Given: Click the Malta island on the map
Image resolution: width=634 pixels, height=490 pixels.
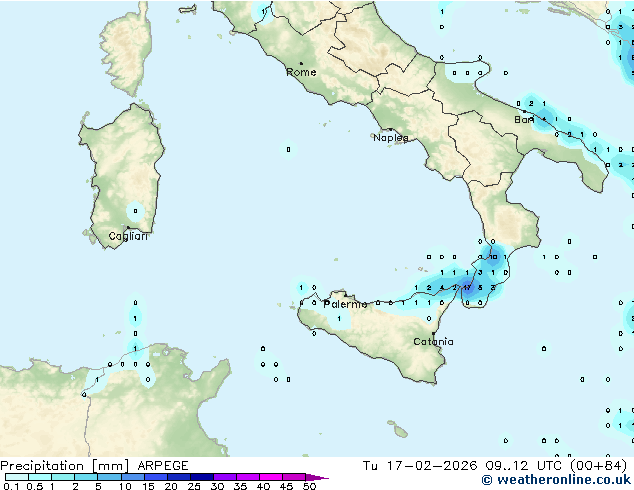Looking at the screenshot, I should pyautogui.click(x=401, y=433).
